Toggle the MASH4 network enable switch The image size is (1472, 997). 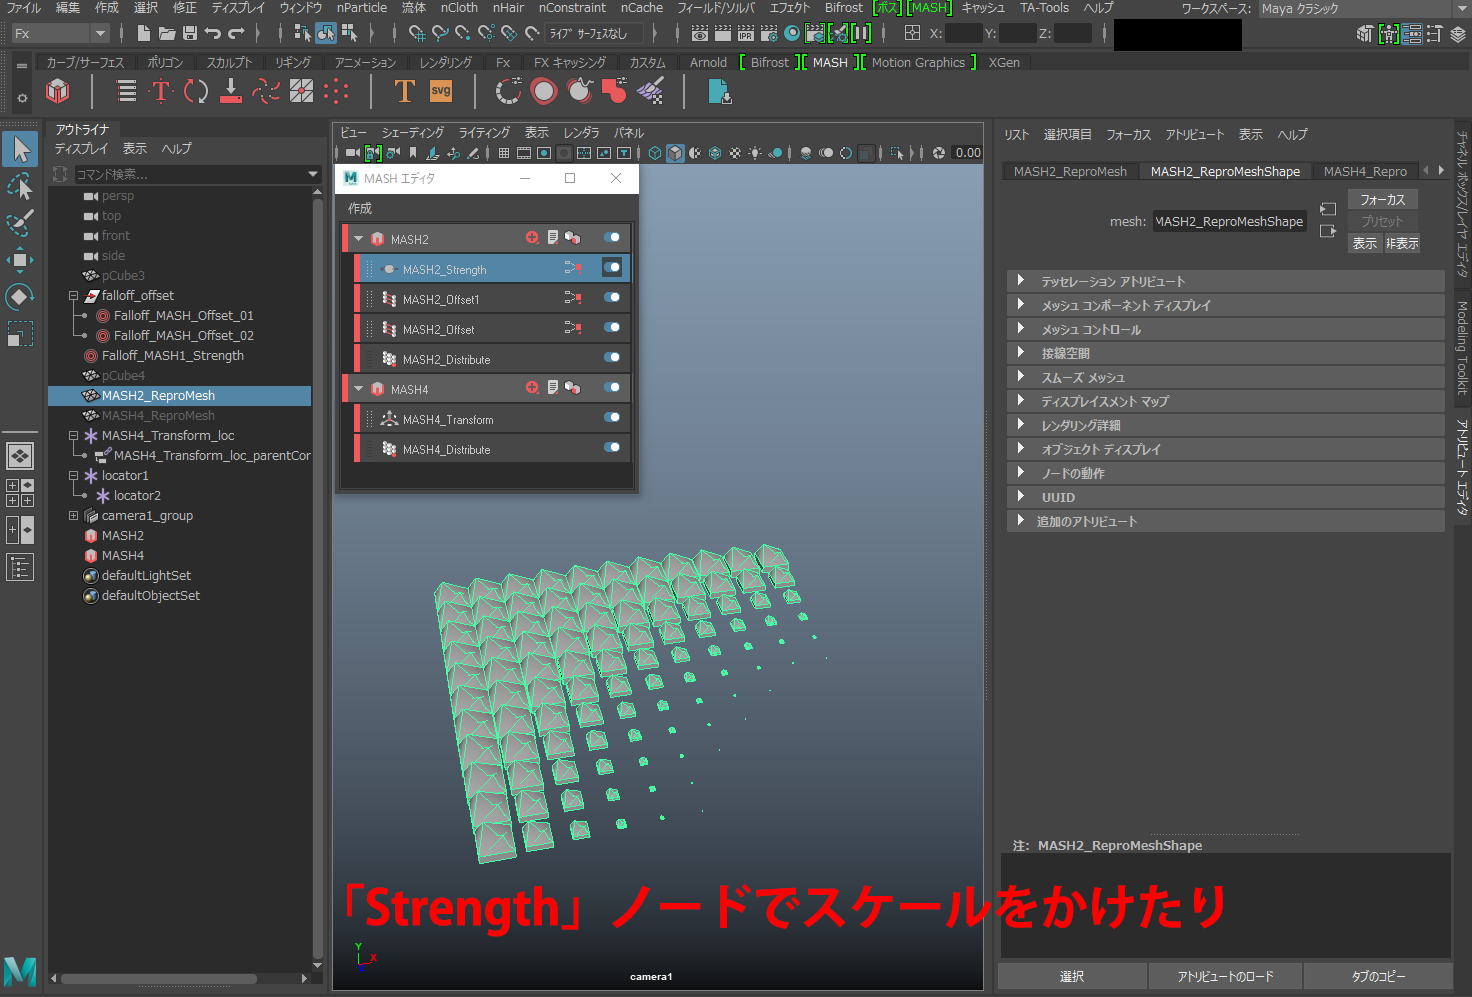[612, 388]
